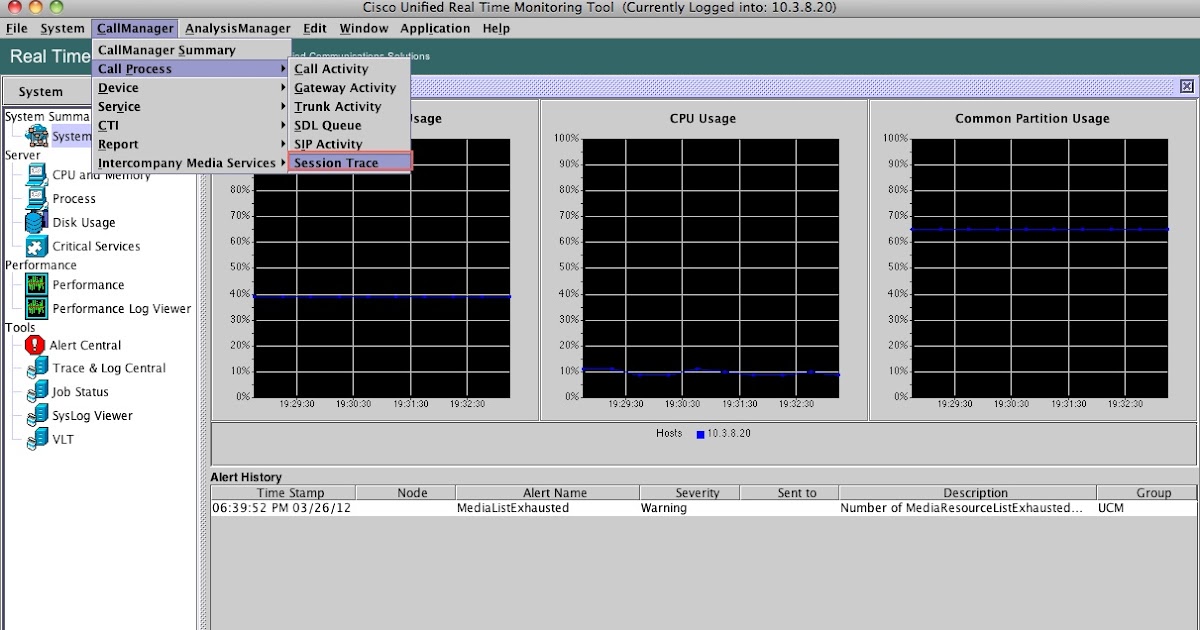Open the Performance monitor icon
1200x630 pixels.
point(36,285)
